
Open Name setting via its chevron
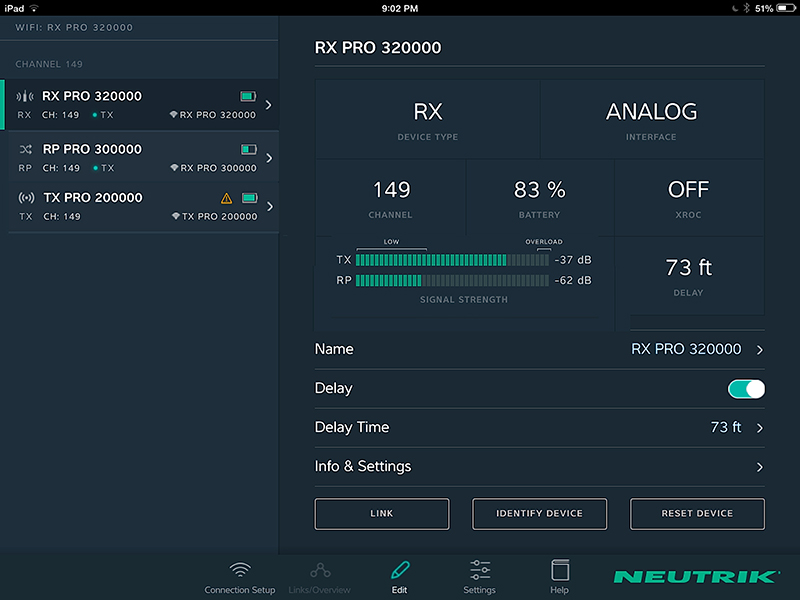[x=760, y=349]
